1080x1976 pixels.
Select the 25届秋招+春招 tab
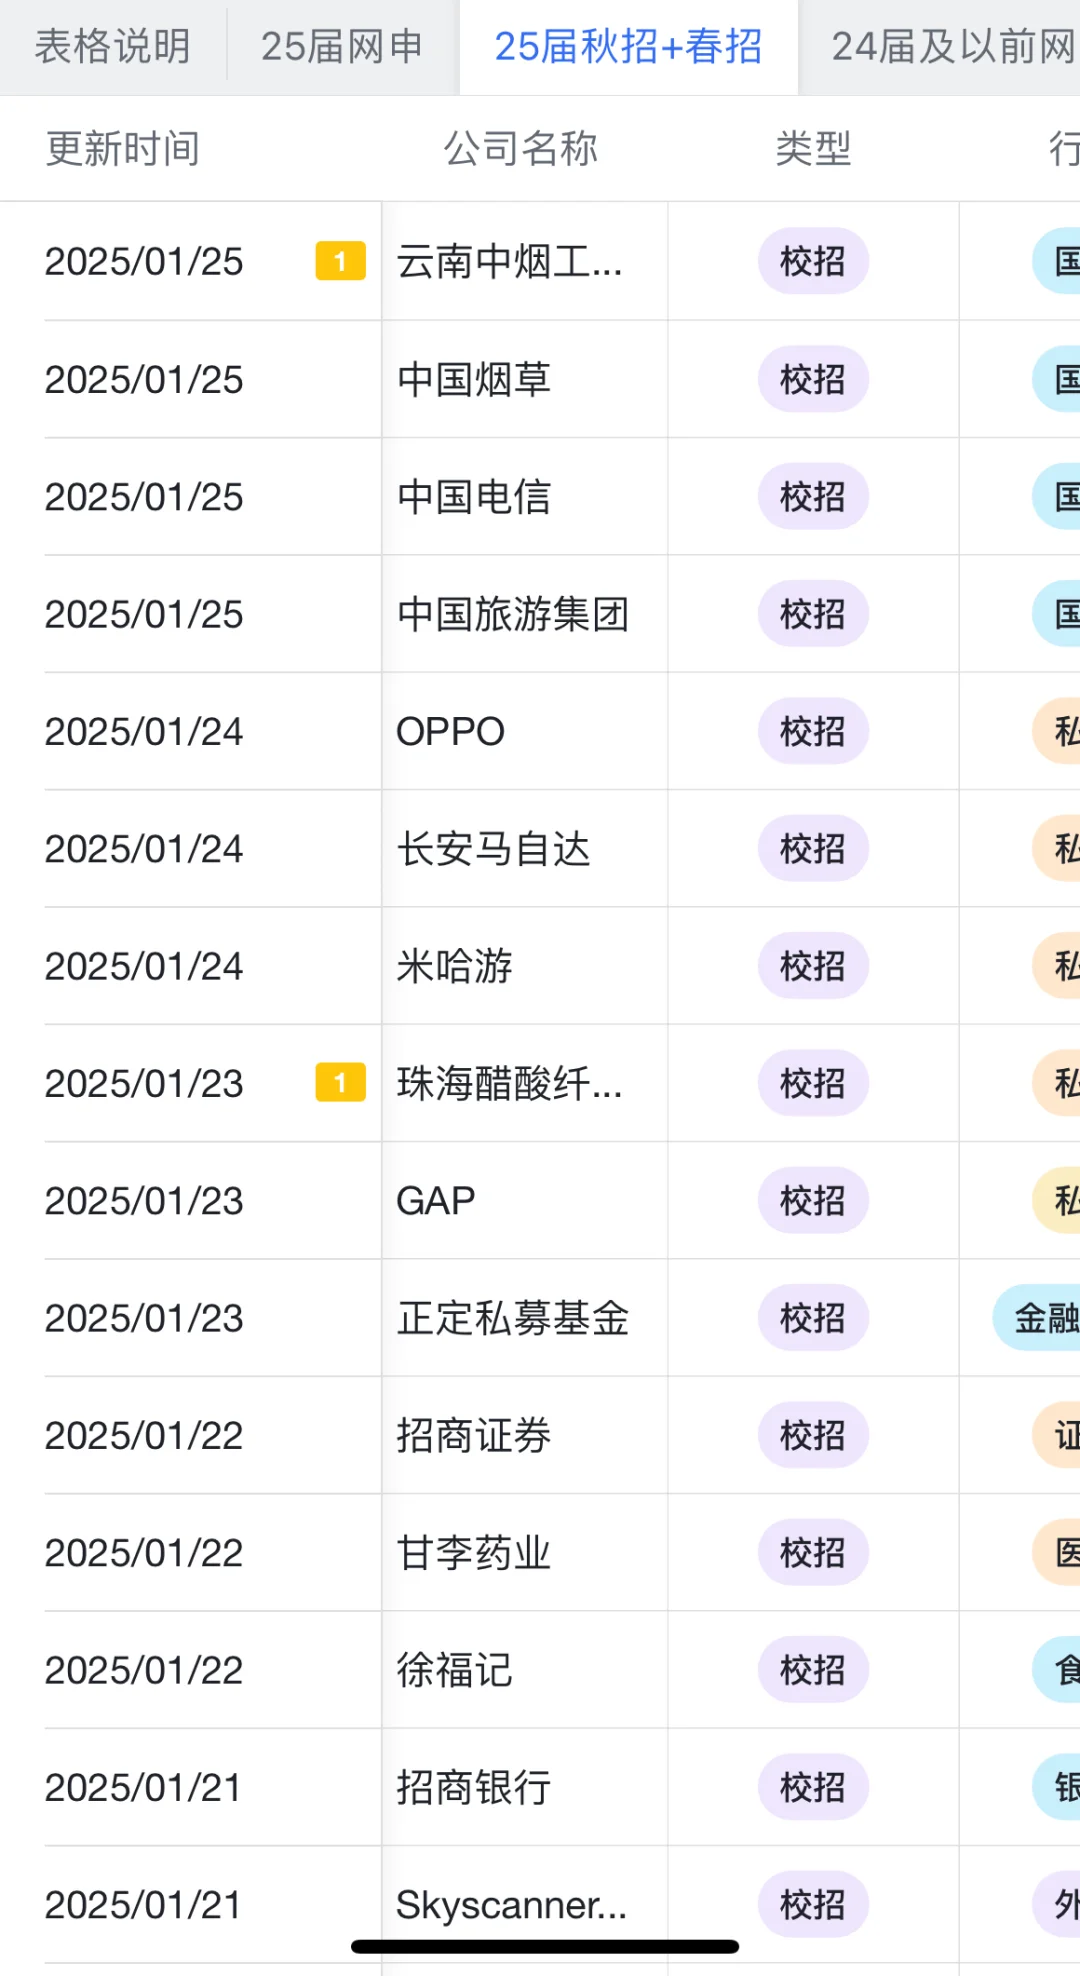point(628,47)
